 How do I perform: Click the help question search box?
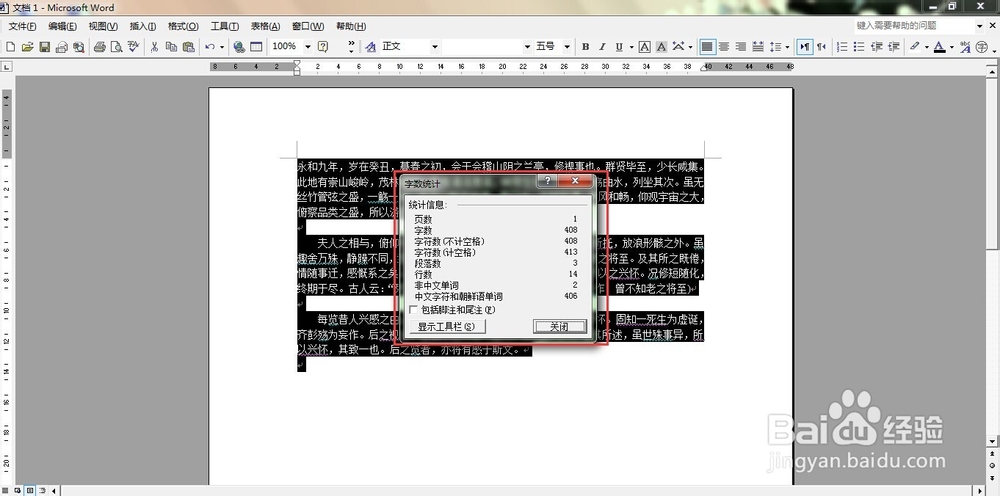pyautogui.click(x=915, y=26)
